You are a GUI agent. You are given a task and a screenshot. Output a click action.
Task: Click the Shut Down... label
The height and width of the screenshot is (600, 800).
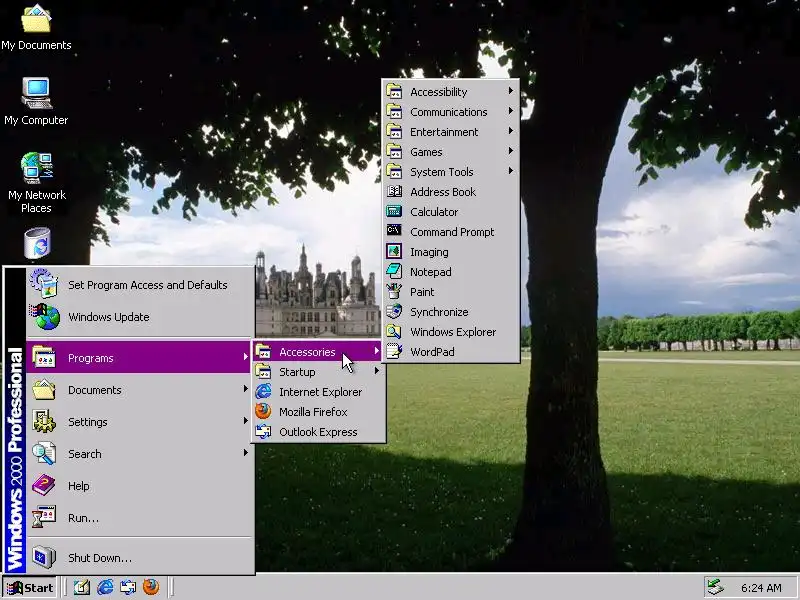tap(100, 558)
